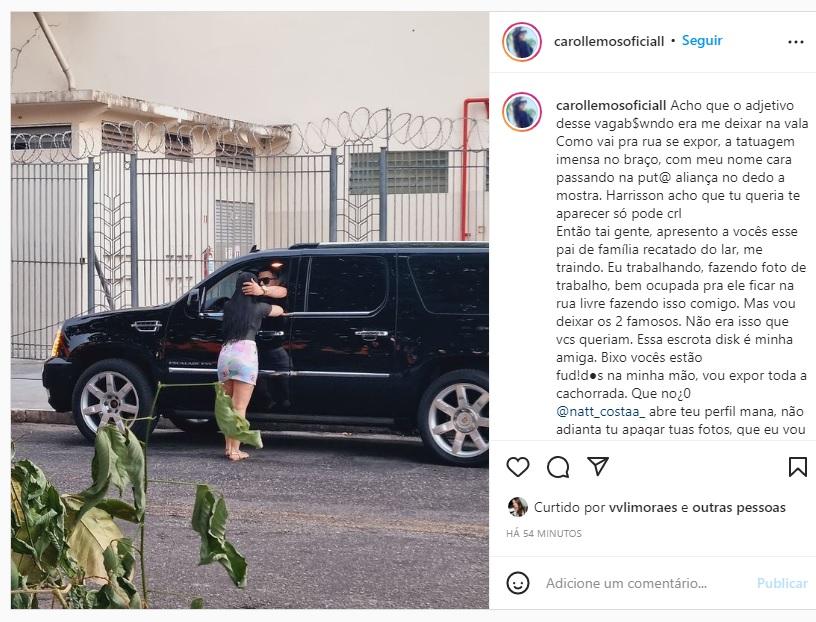The height and width of the screenshot is (622, 816).
Task: Like the post with the heart icon
Action: tap(517, 467)
